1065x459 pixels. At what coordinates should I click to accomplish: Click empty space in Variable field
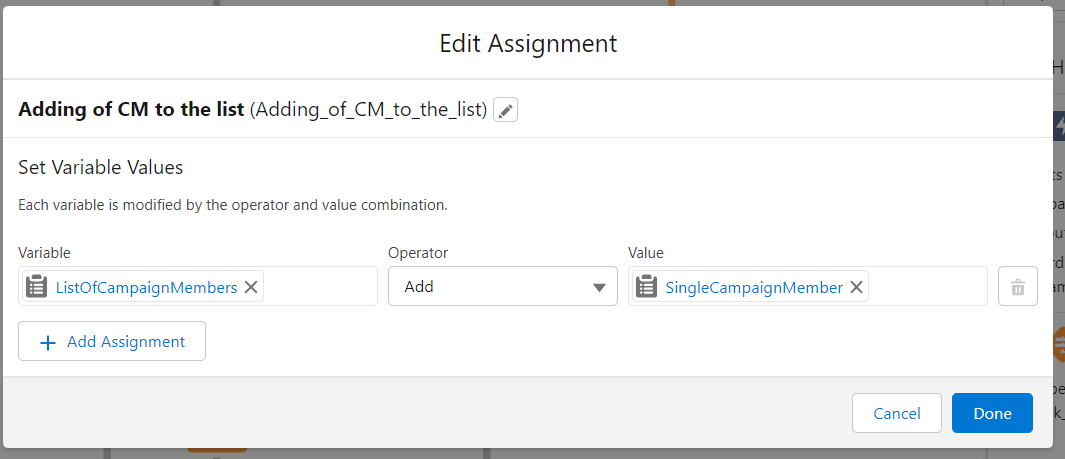click(x=320, y=287)
